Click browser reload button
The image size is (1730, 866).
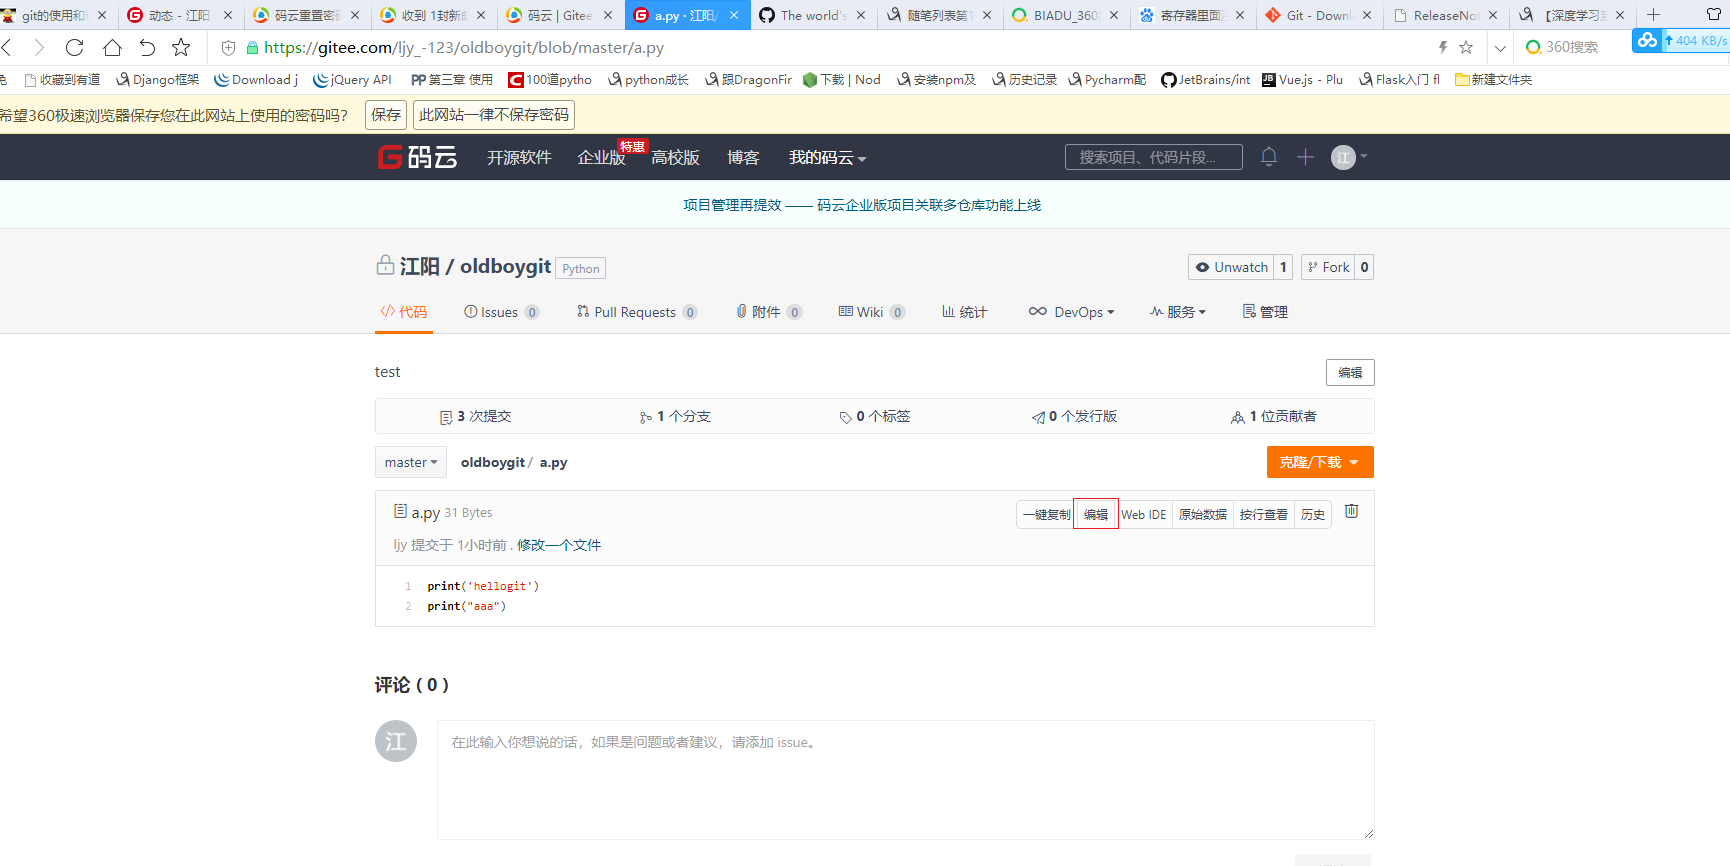[74, 47]
